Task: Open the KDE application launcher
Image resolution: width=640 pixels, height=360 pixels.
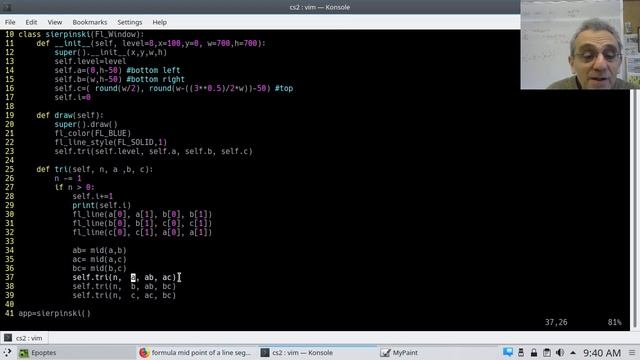Action: point(7,353)
